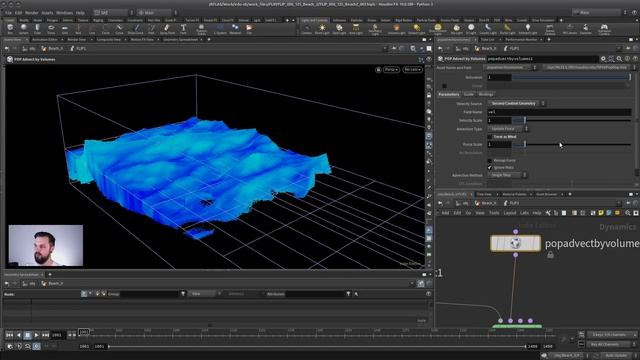Select the Draw Curve shelf tool

pyautogui.click(x=136, y=29)
